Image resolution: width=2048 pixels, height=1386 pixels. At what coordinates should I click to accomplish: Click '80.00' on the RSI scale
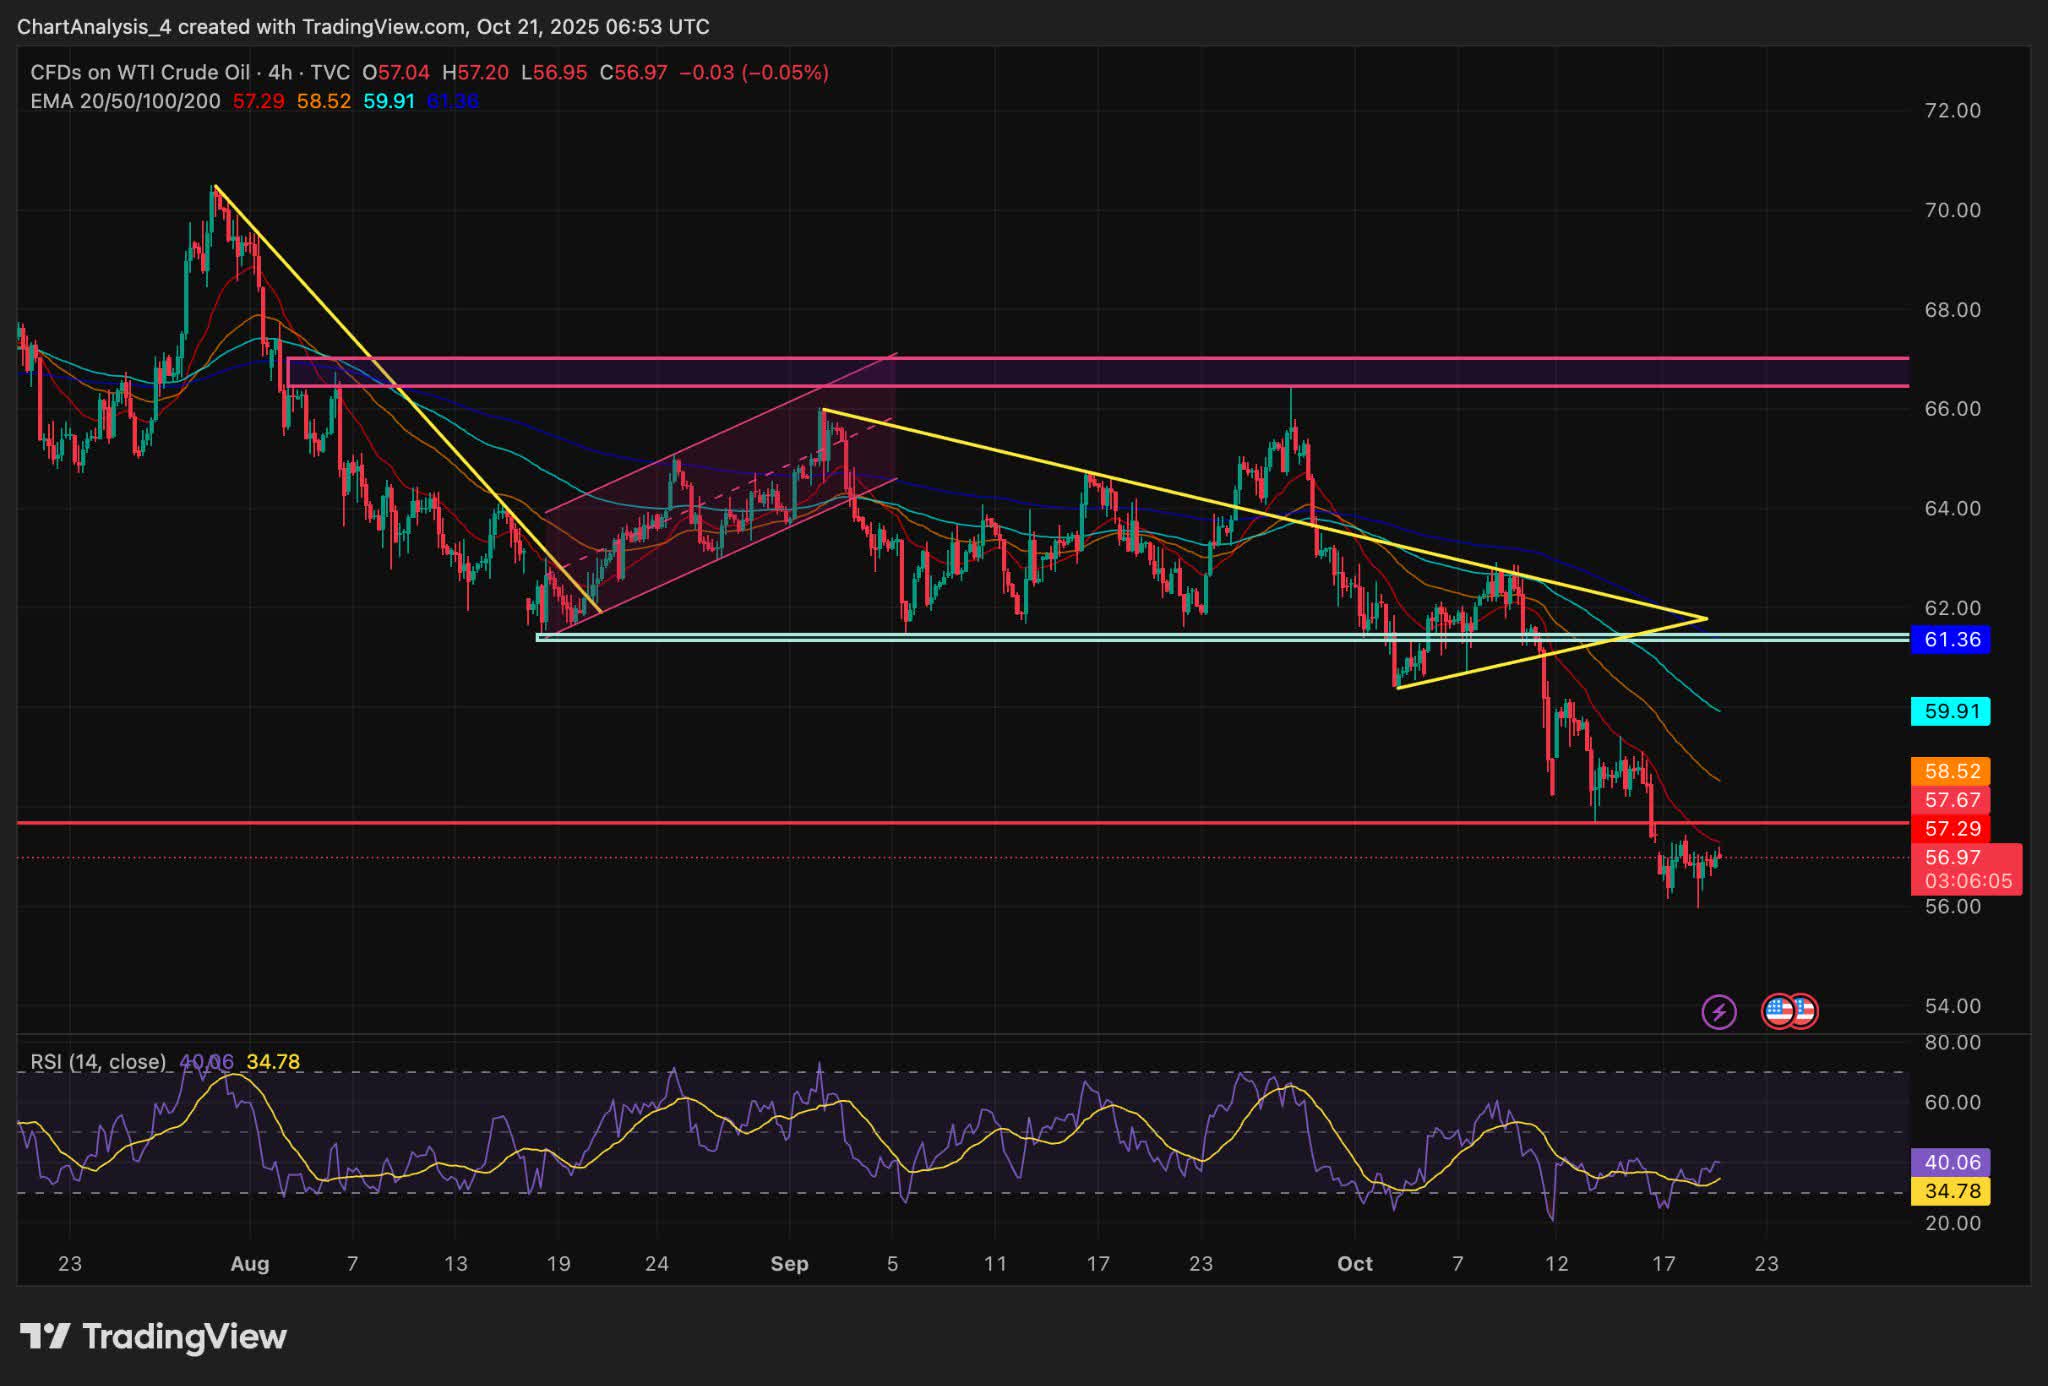(1952, 1043)
